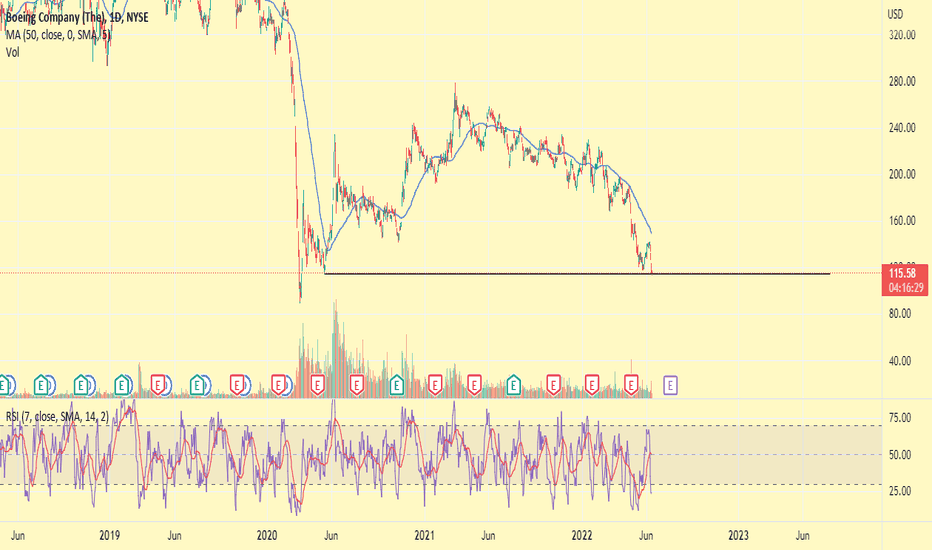The image size is (932, 550).
Task: Open the January 2019 green earnings marker
Action: (122, 385)
